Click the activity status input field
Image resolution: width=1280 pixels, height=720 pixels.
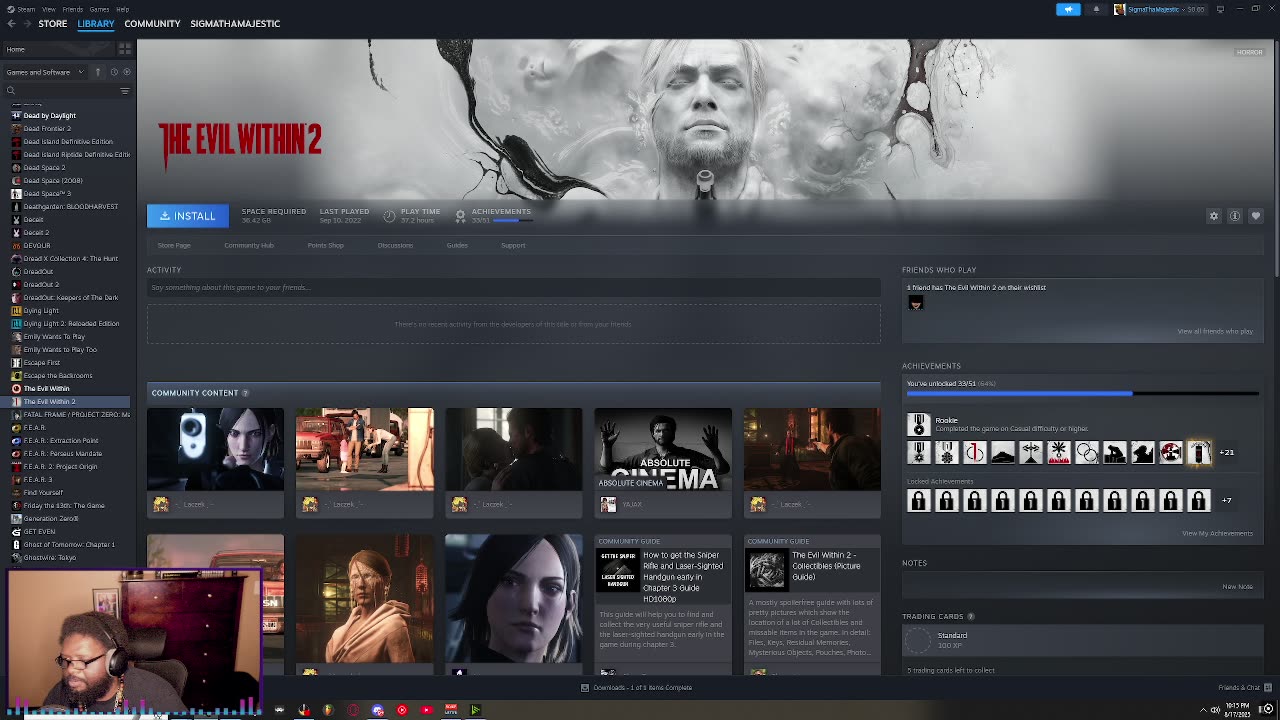tap(514, 288)
